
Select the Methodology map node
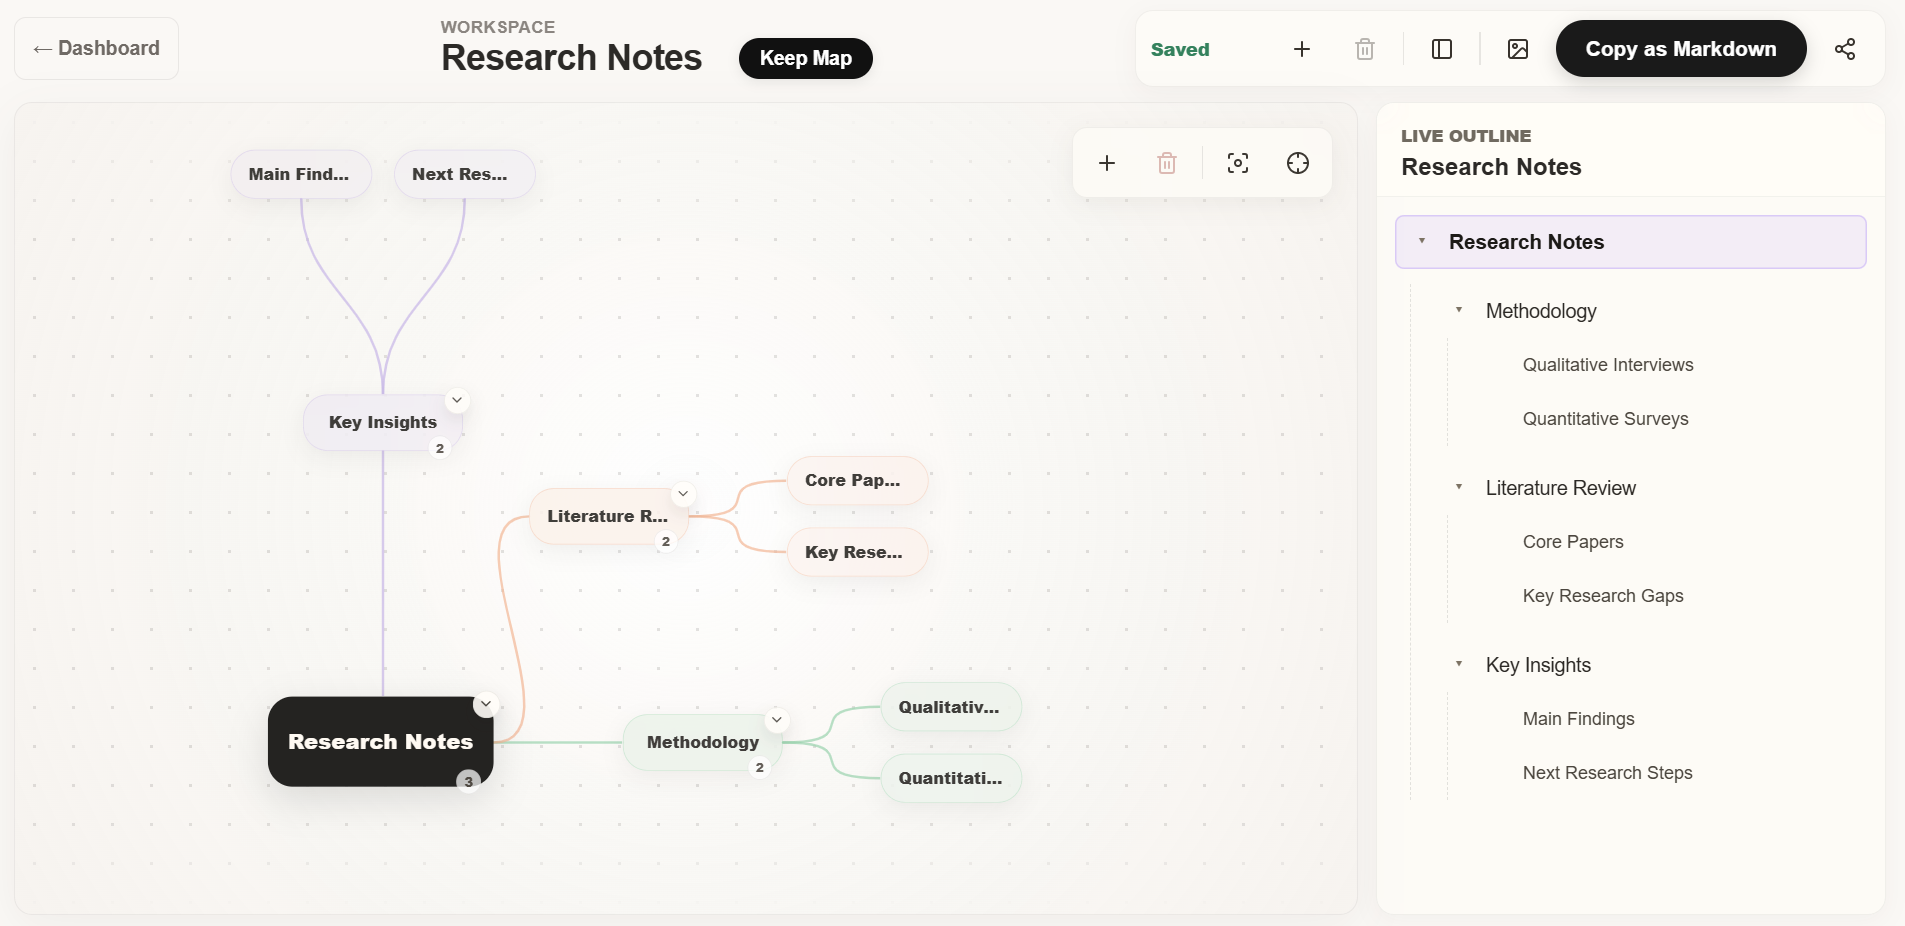tap(702, 742)
